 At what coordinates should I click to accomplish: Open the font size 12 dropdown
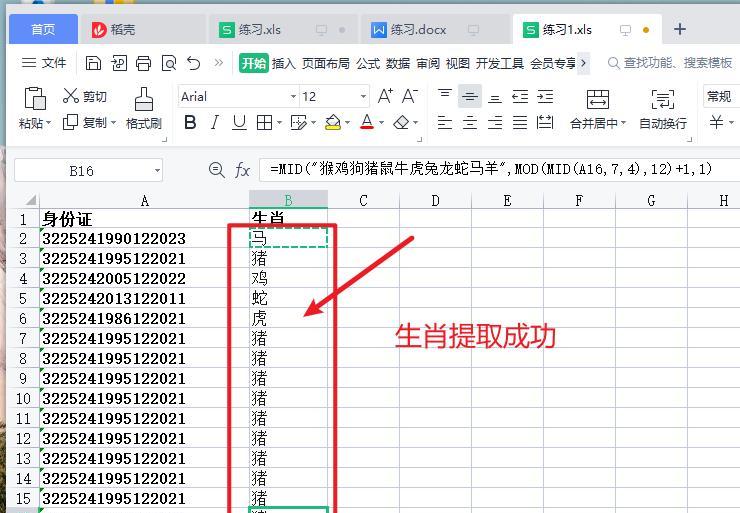coord(363,97)
